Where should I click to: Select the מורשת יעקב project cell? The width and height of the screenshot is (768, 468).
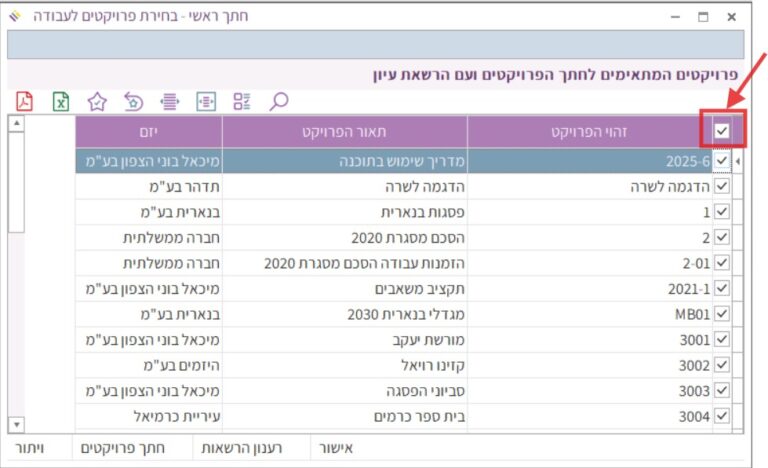tap(344, 340)
